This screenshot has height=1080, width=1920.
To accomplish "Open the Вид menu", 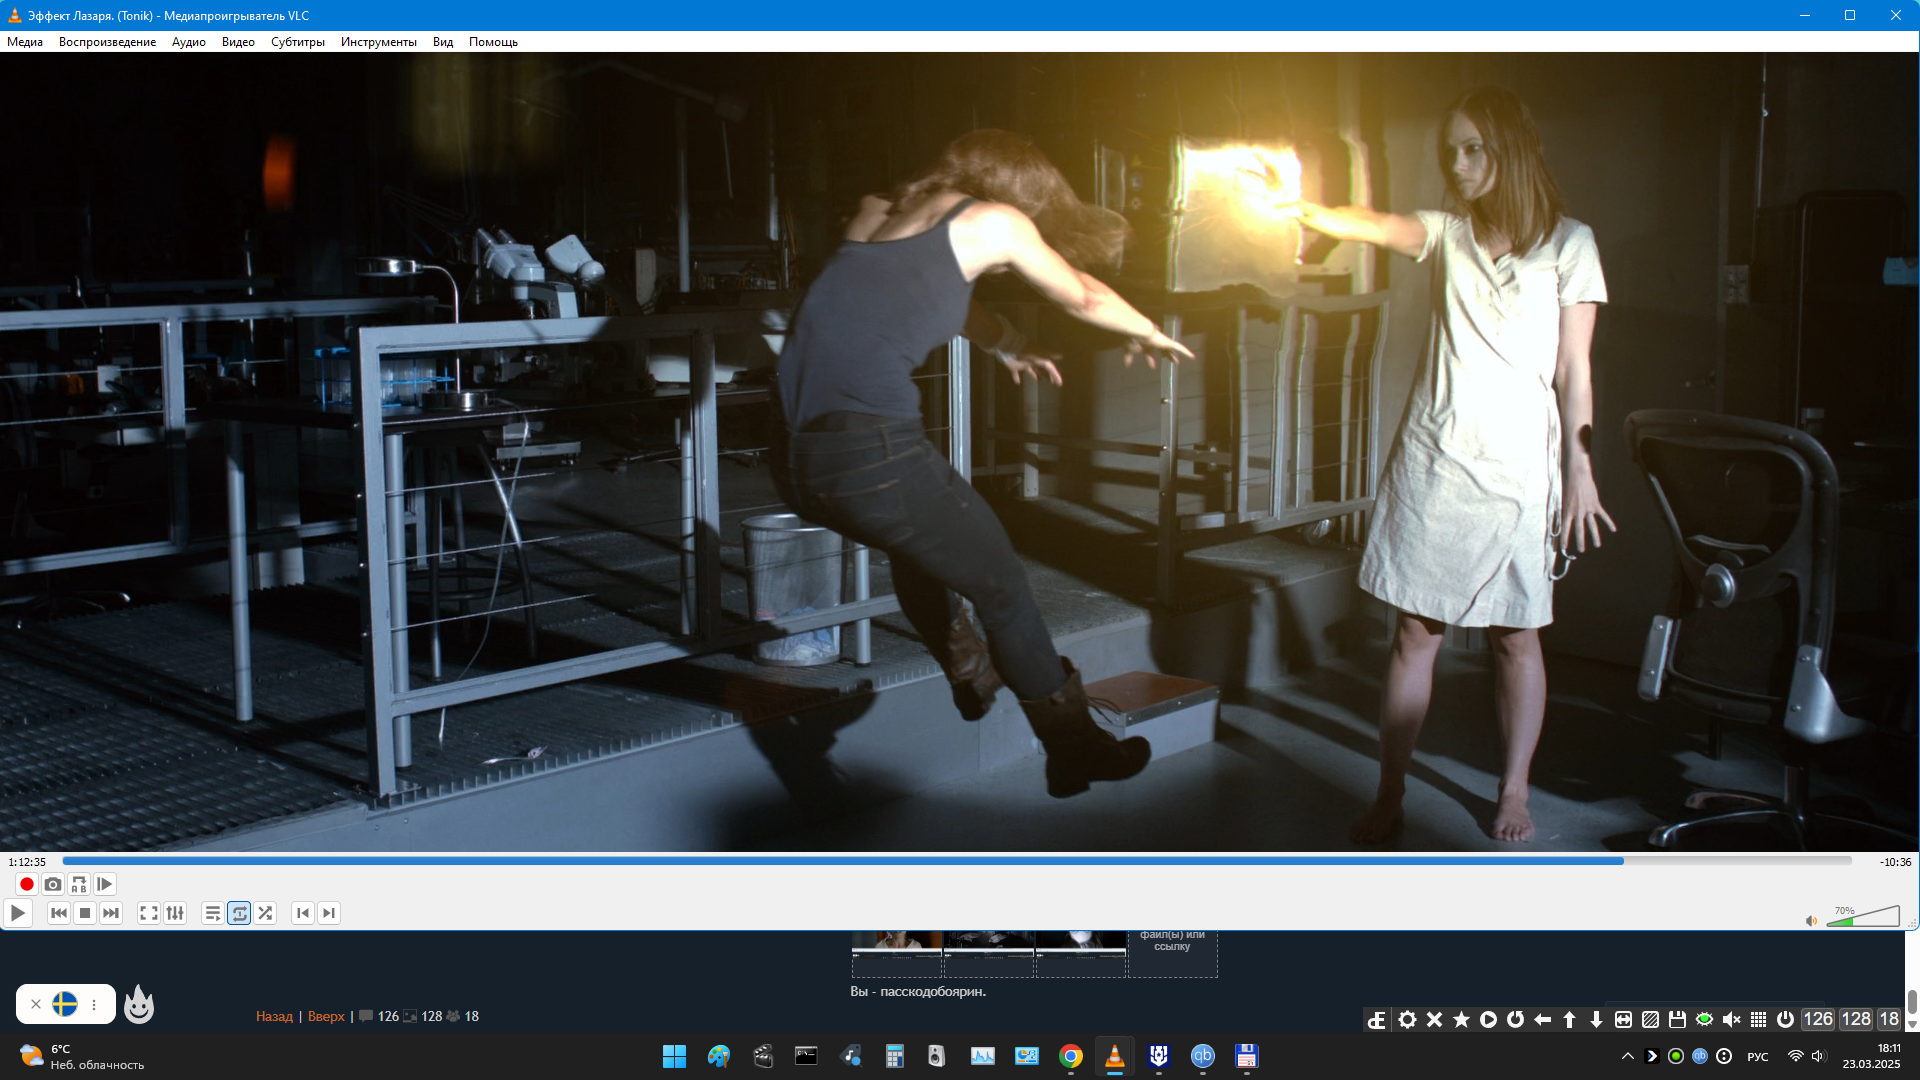I will [443, 42].
